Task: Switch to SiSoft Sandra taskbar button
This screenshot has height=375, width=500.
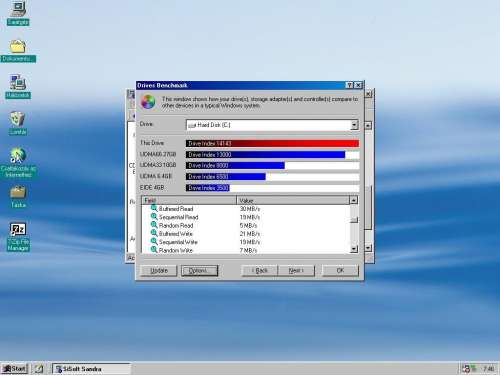Action: (91, 369)
